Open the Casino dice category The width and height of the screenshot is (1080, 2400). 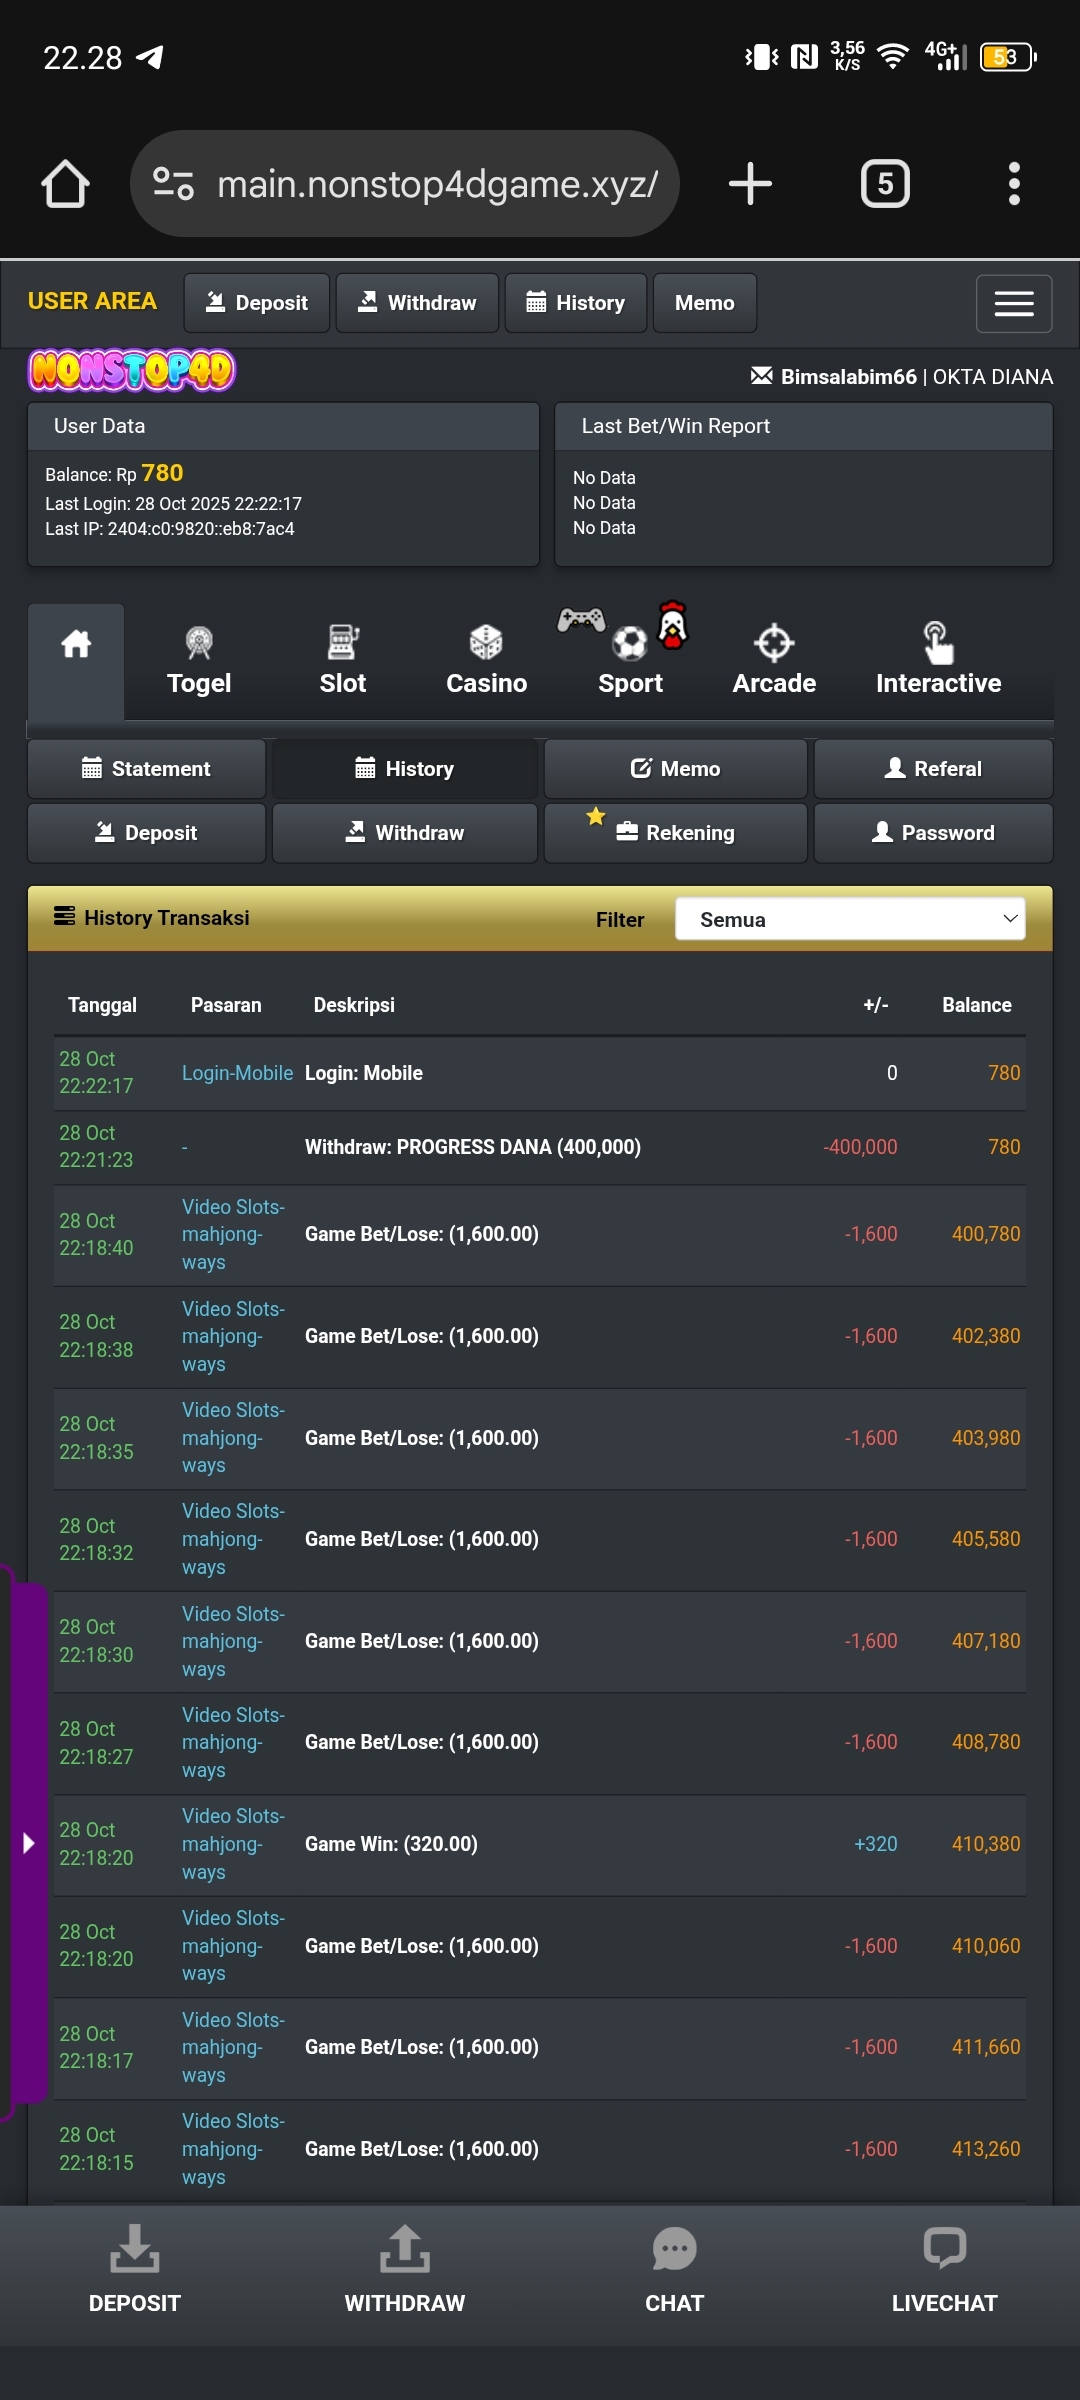pos(486,661)
